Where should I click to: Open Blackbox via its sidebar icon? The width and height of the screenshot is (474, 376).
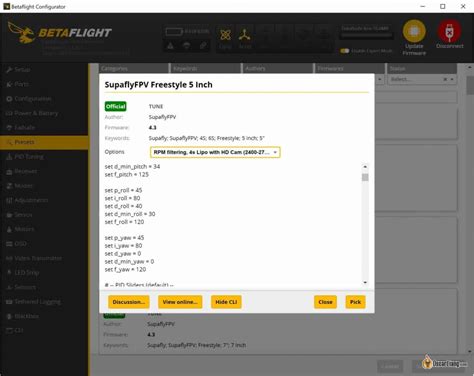[9, 316]
